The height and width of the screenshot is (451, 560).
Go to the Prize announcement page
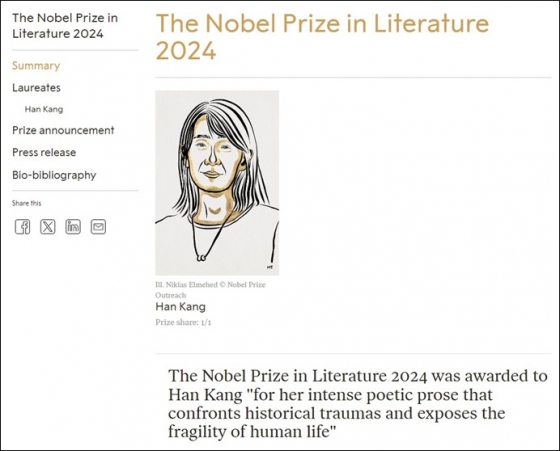click(x=63, y=130)
